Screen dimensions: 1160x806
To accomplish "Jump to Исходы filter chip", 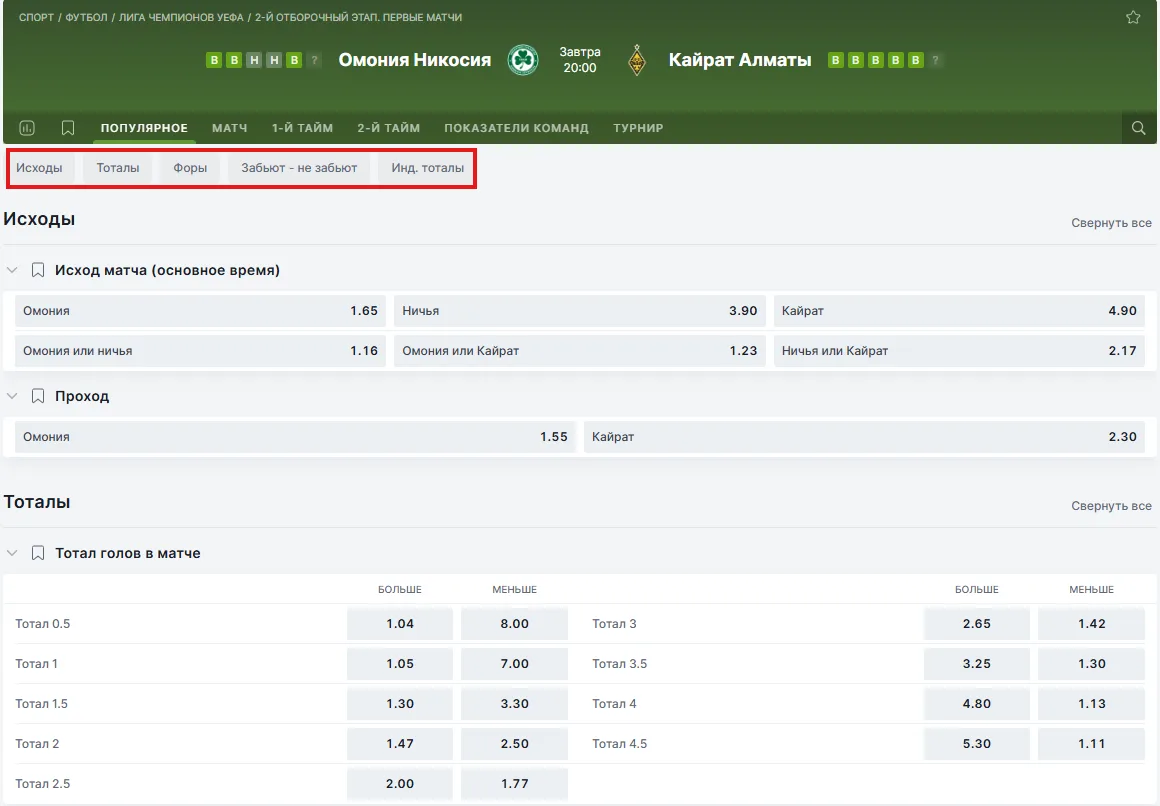I will click(39, 168).
